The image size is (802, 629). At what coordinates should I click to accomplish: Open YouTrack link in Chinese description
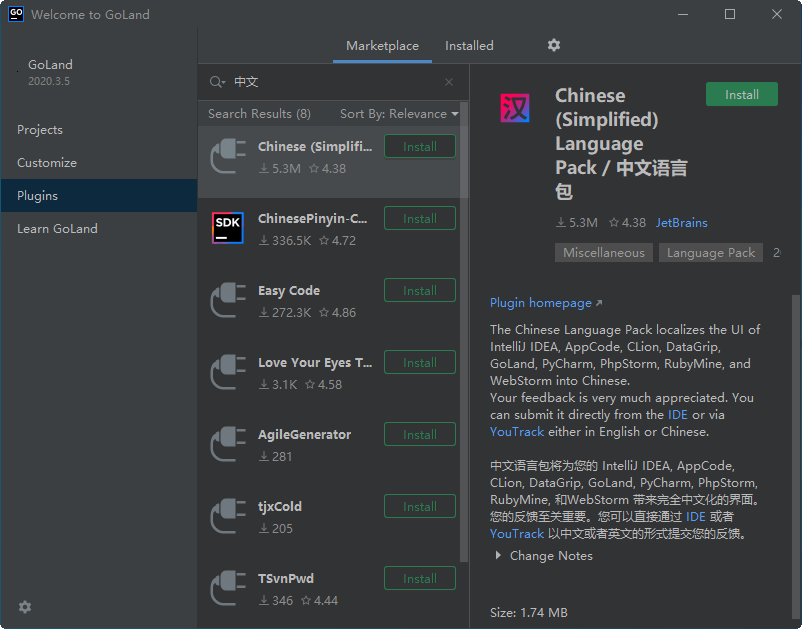517,533
